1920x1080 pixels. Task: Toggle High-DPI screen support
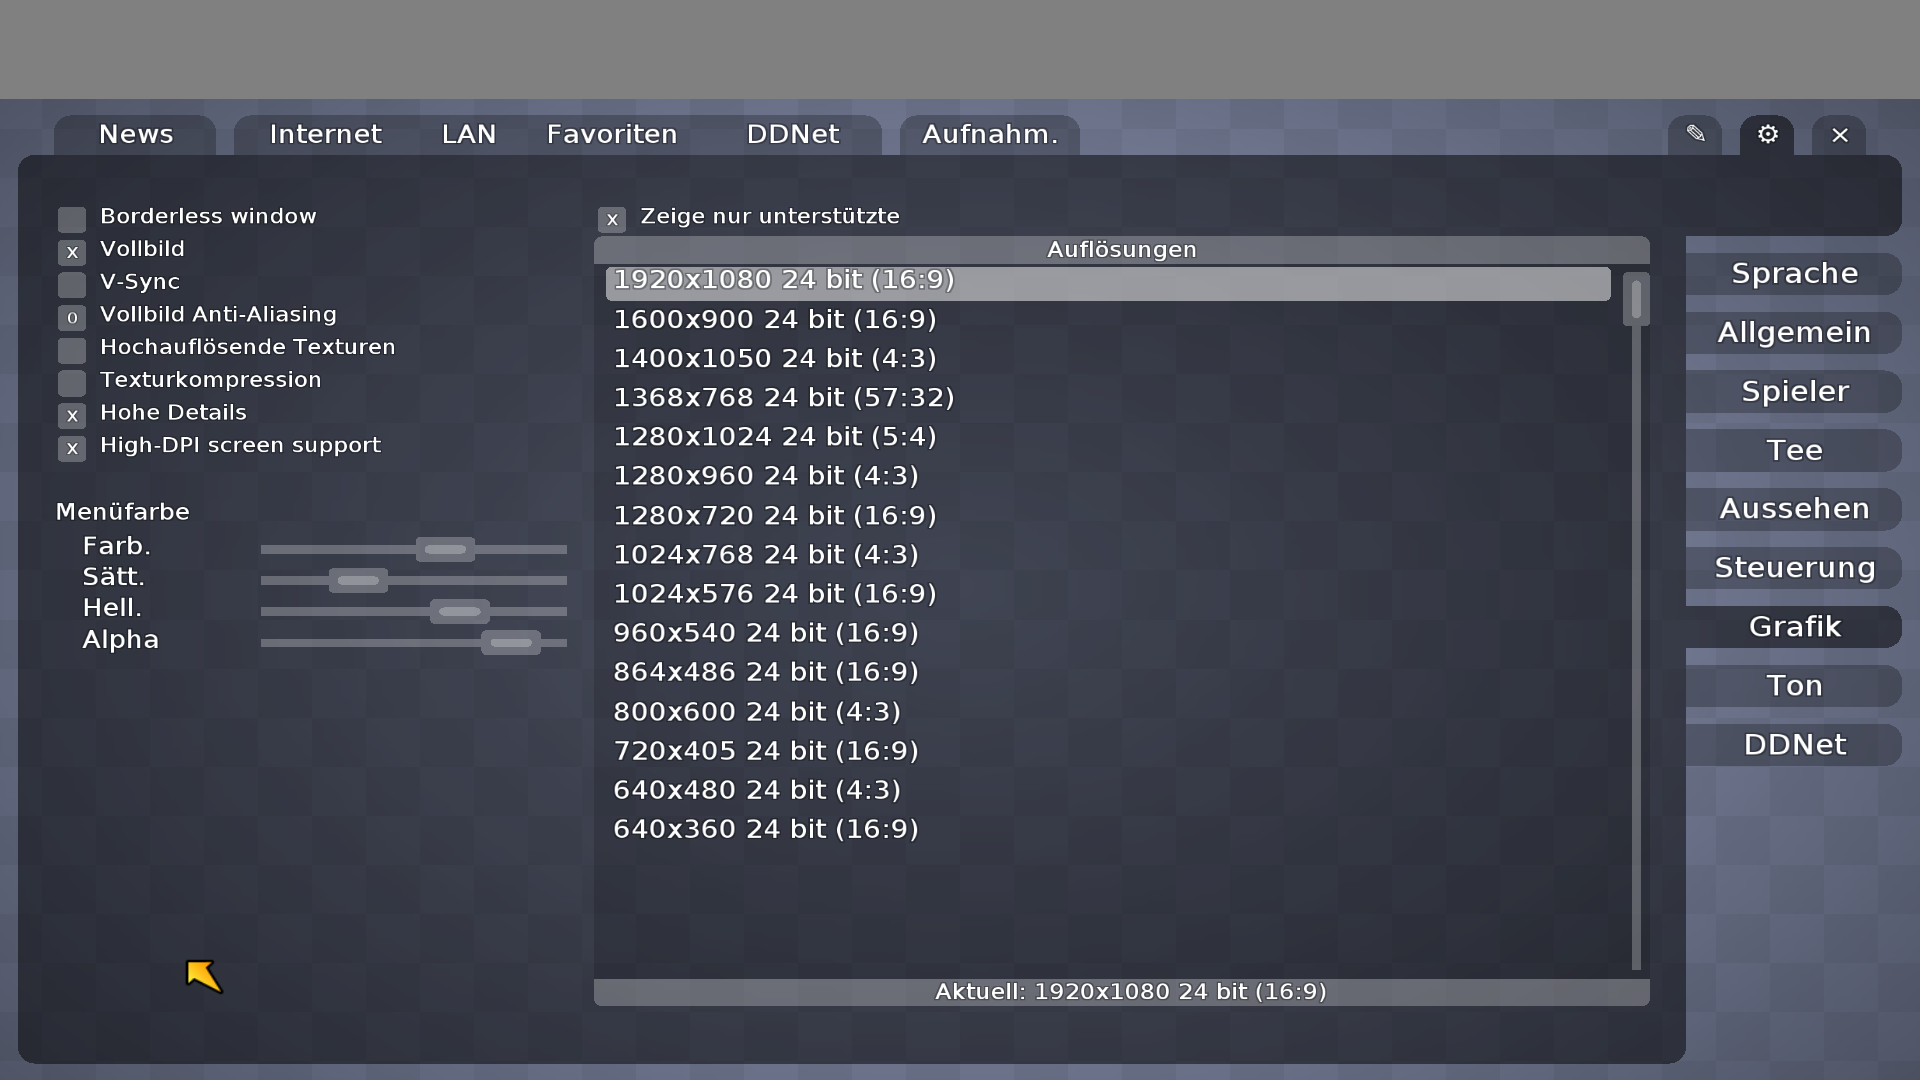click(72, 449)
